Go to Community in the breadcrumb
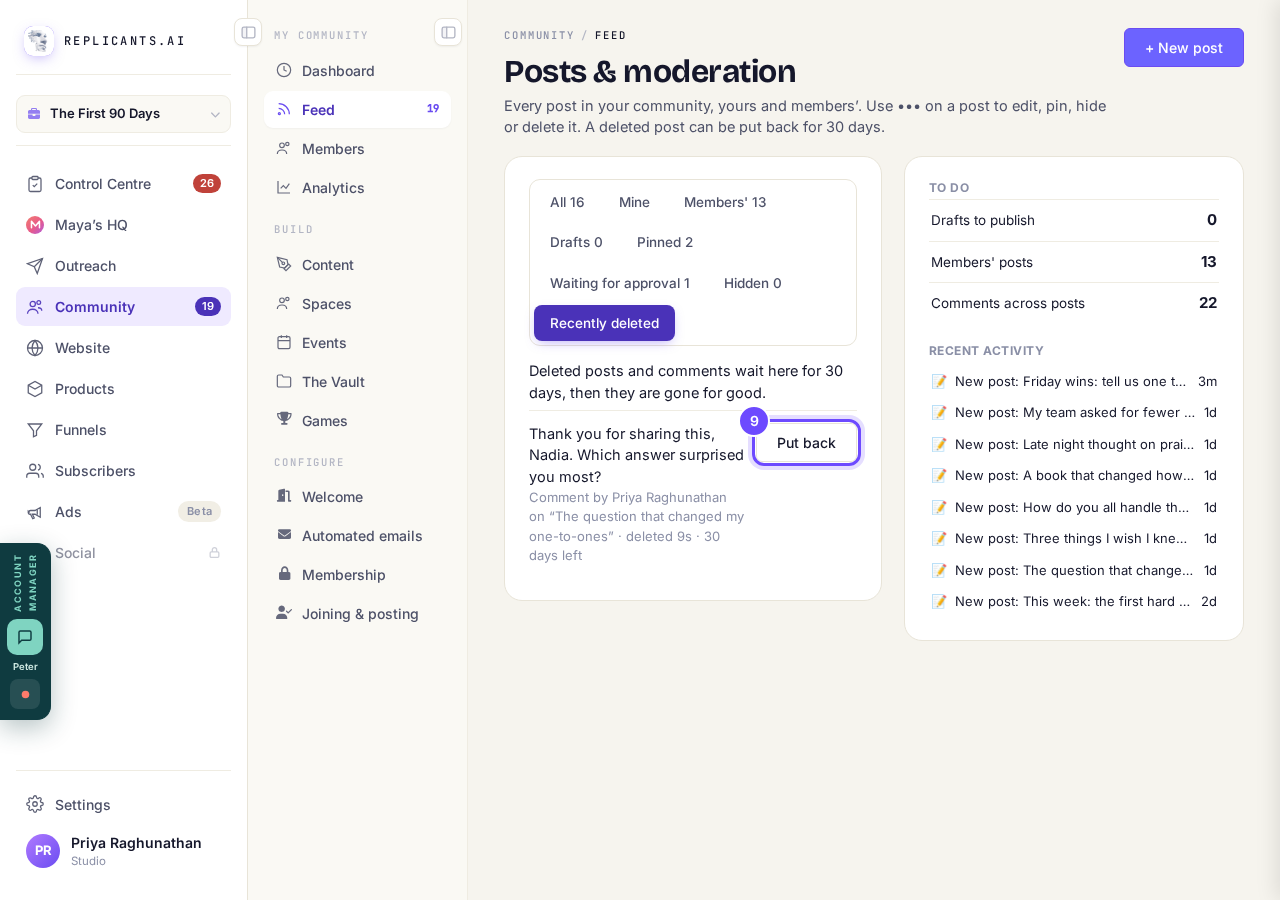 pos(539,35)
